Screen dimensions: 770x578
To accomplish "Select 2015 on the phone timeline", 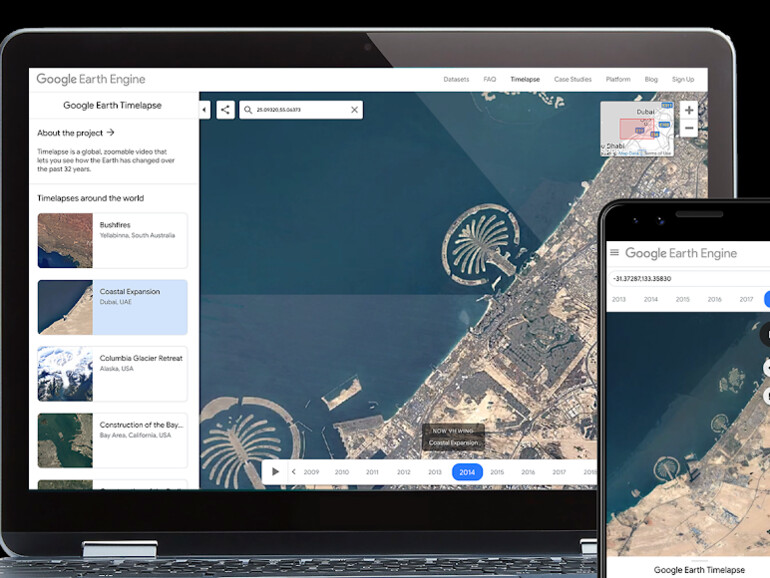I will point(683,299).
